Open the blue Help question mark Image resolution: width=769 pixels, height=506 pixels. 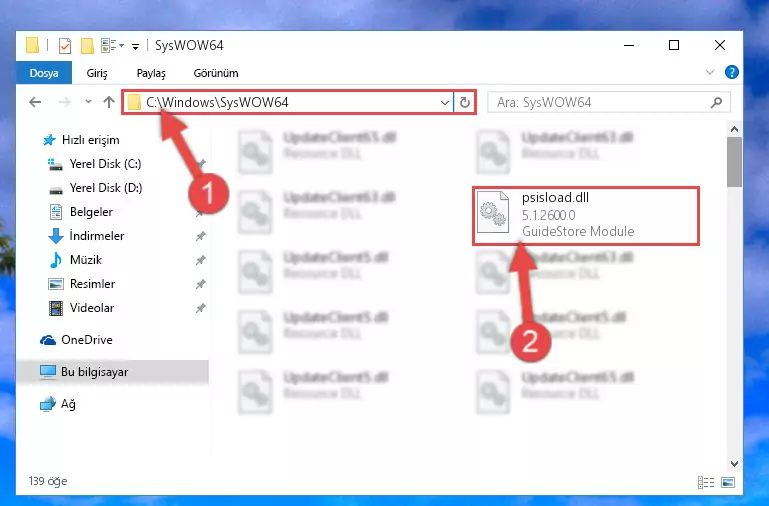click(x=732, y=73)
